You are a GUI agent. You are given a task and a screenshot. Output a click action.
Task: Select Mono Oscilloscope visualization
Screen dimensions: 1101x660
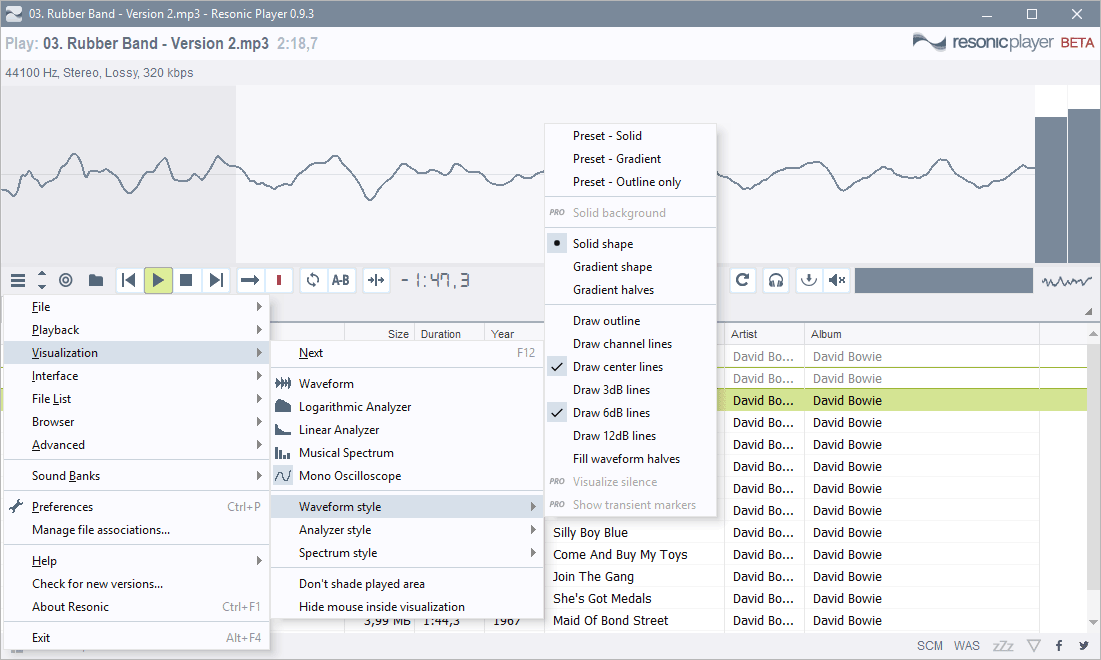(x=407, y=476)
